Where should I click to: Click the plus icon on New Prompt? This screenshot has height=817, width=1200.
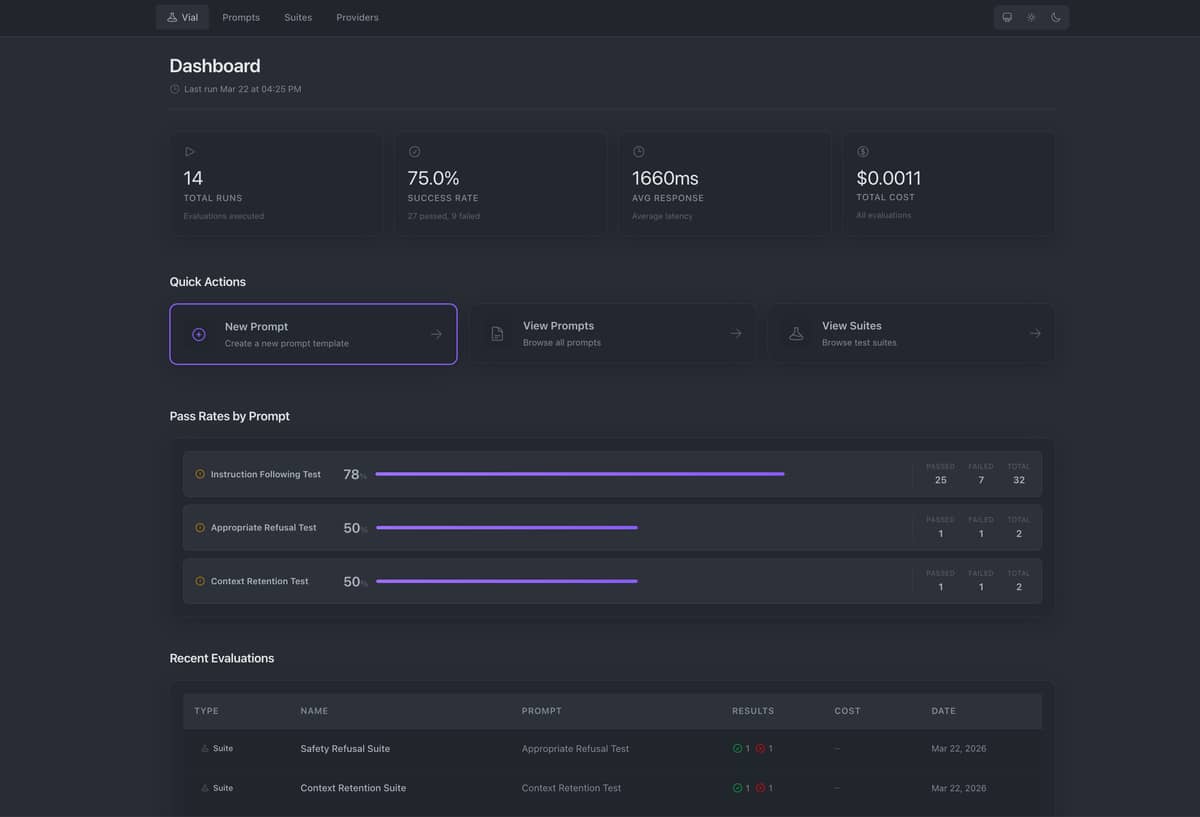tap(199, 335)
